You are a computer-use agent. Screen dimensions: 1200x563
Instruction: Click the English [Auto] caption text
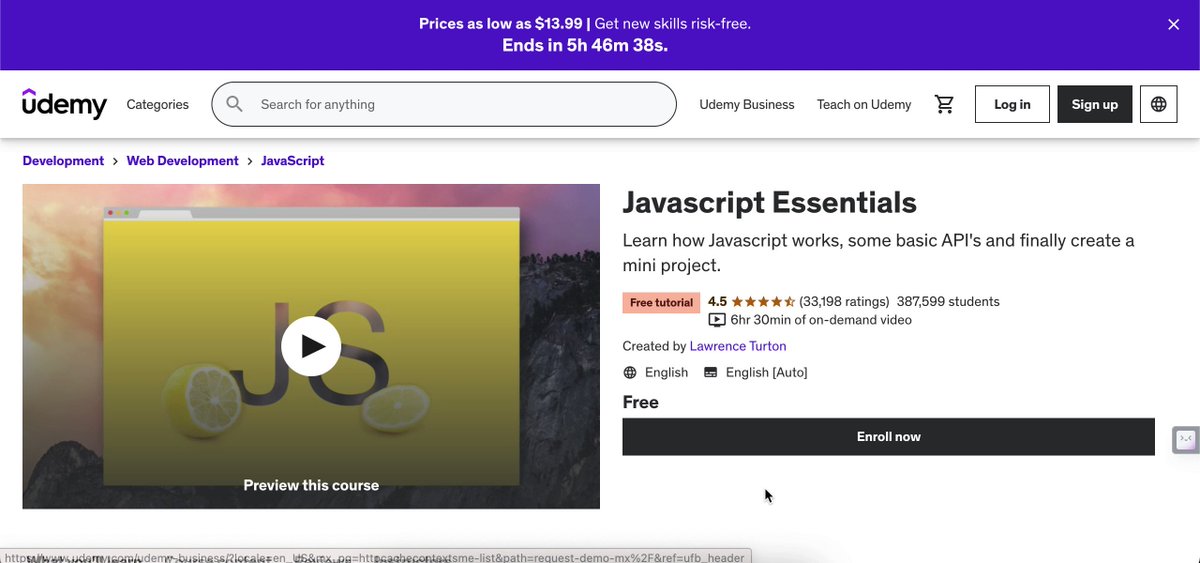tap(766, 372)
